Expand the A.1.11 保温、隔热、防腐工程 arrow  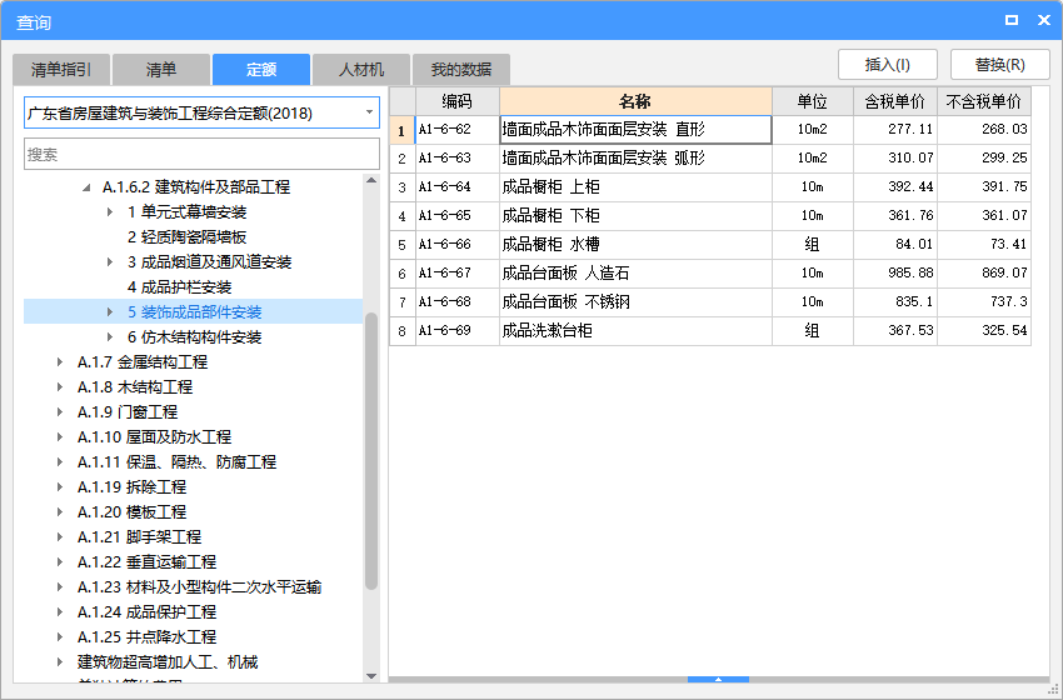click(x=60, y=462)
